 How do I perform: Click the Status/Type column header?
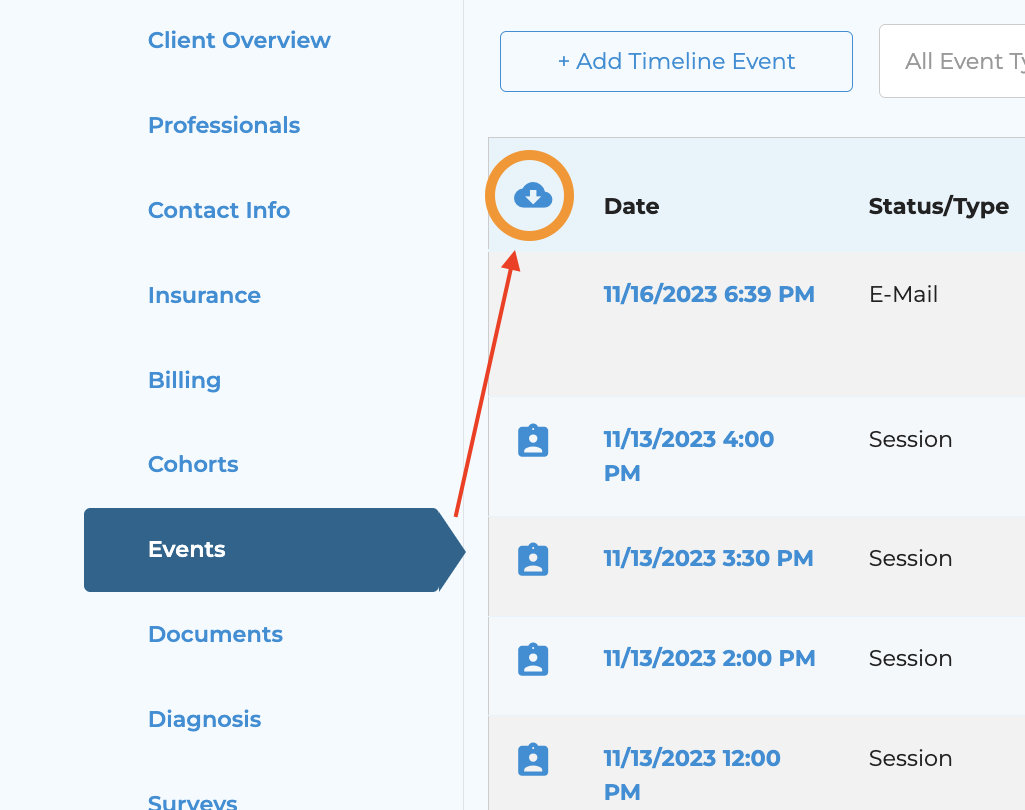[939, 207]
